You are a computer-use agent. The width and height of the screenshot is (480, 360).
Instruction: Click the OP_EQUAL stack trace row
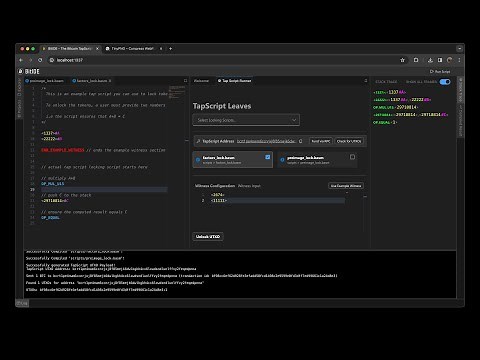pos(385,122)
